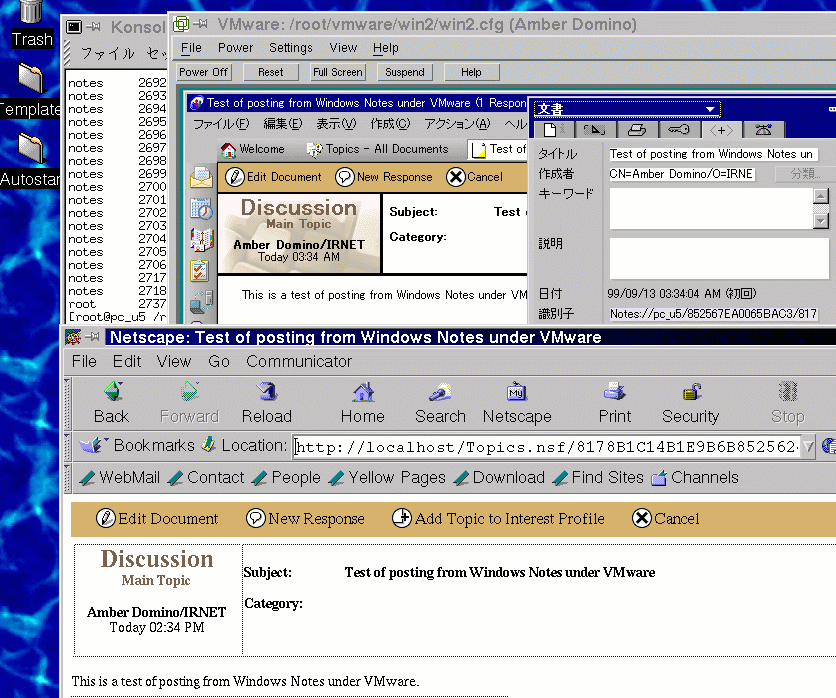Select the fields tab icon in properties box
Screen dimensions: 836x698
tap(594, 130)
